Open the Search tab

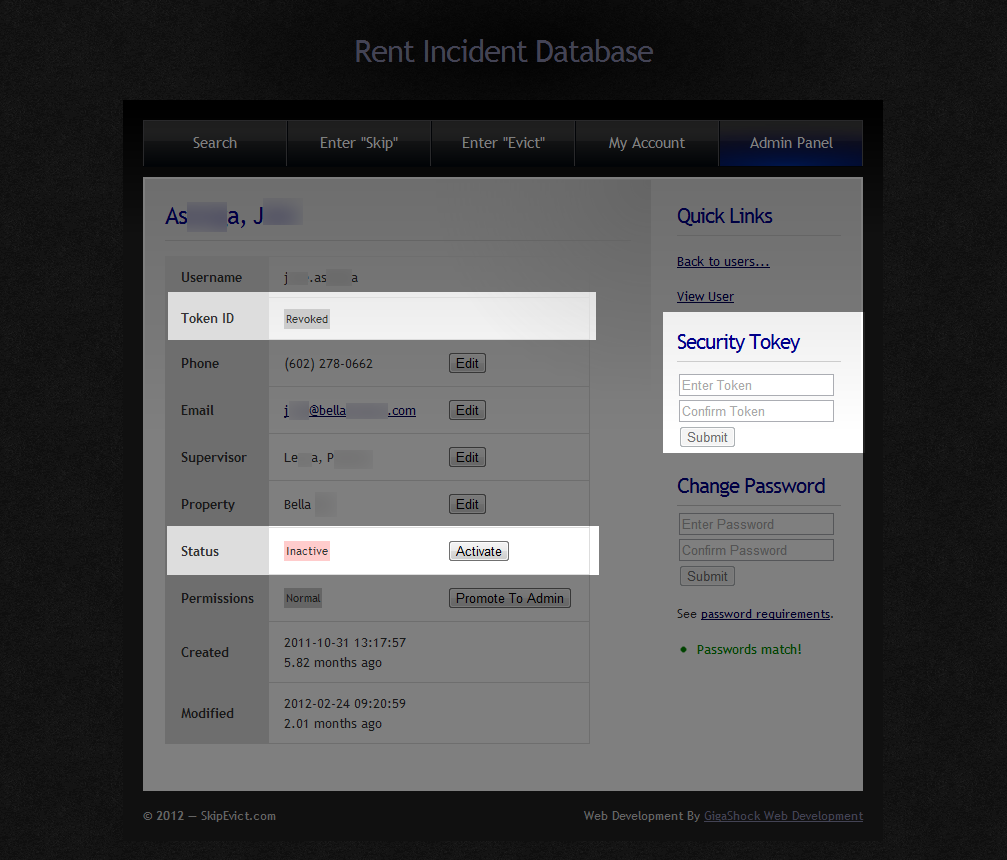pyautogui.click(x=215, y=143)
